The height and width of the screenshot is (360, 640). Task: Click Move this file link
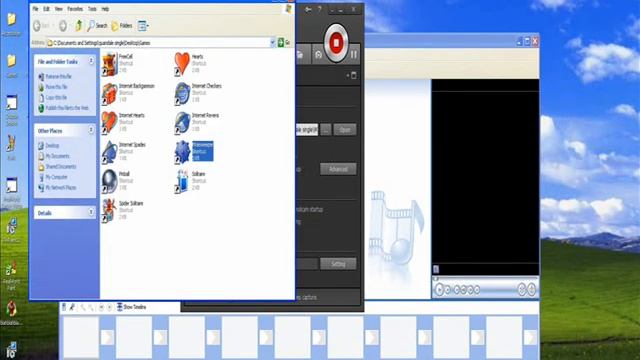coord(53,87)
